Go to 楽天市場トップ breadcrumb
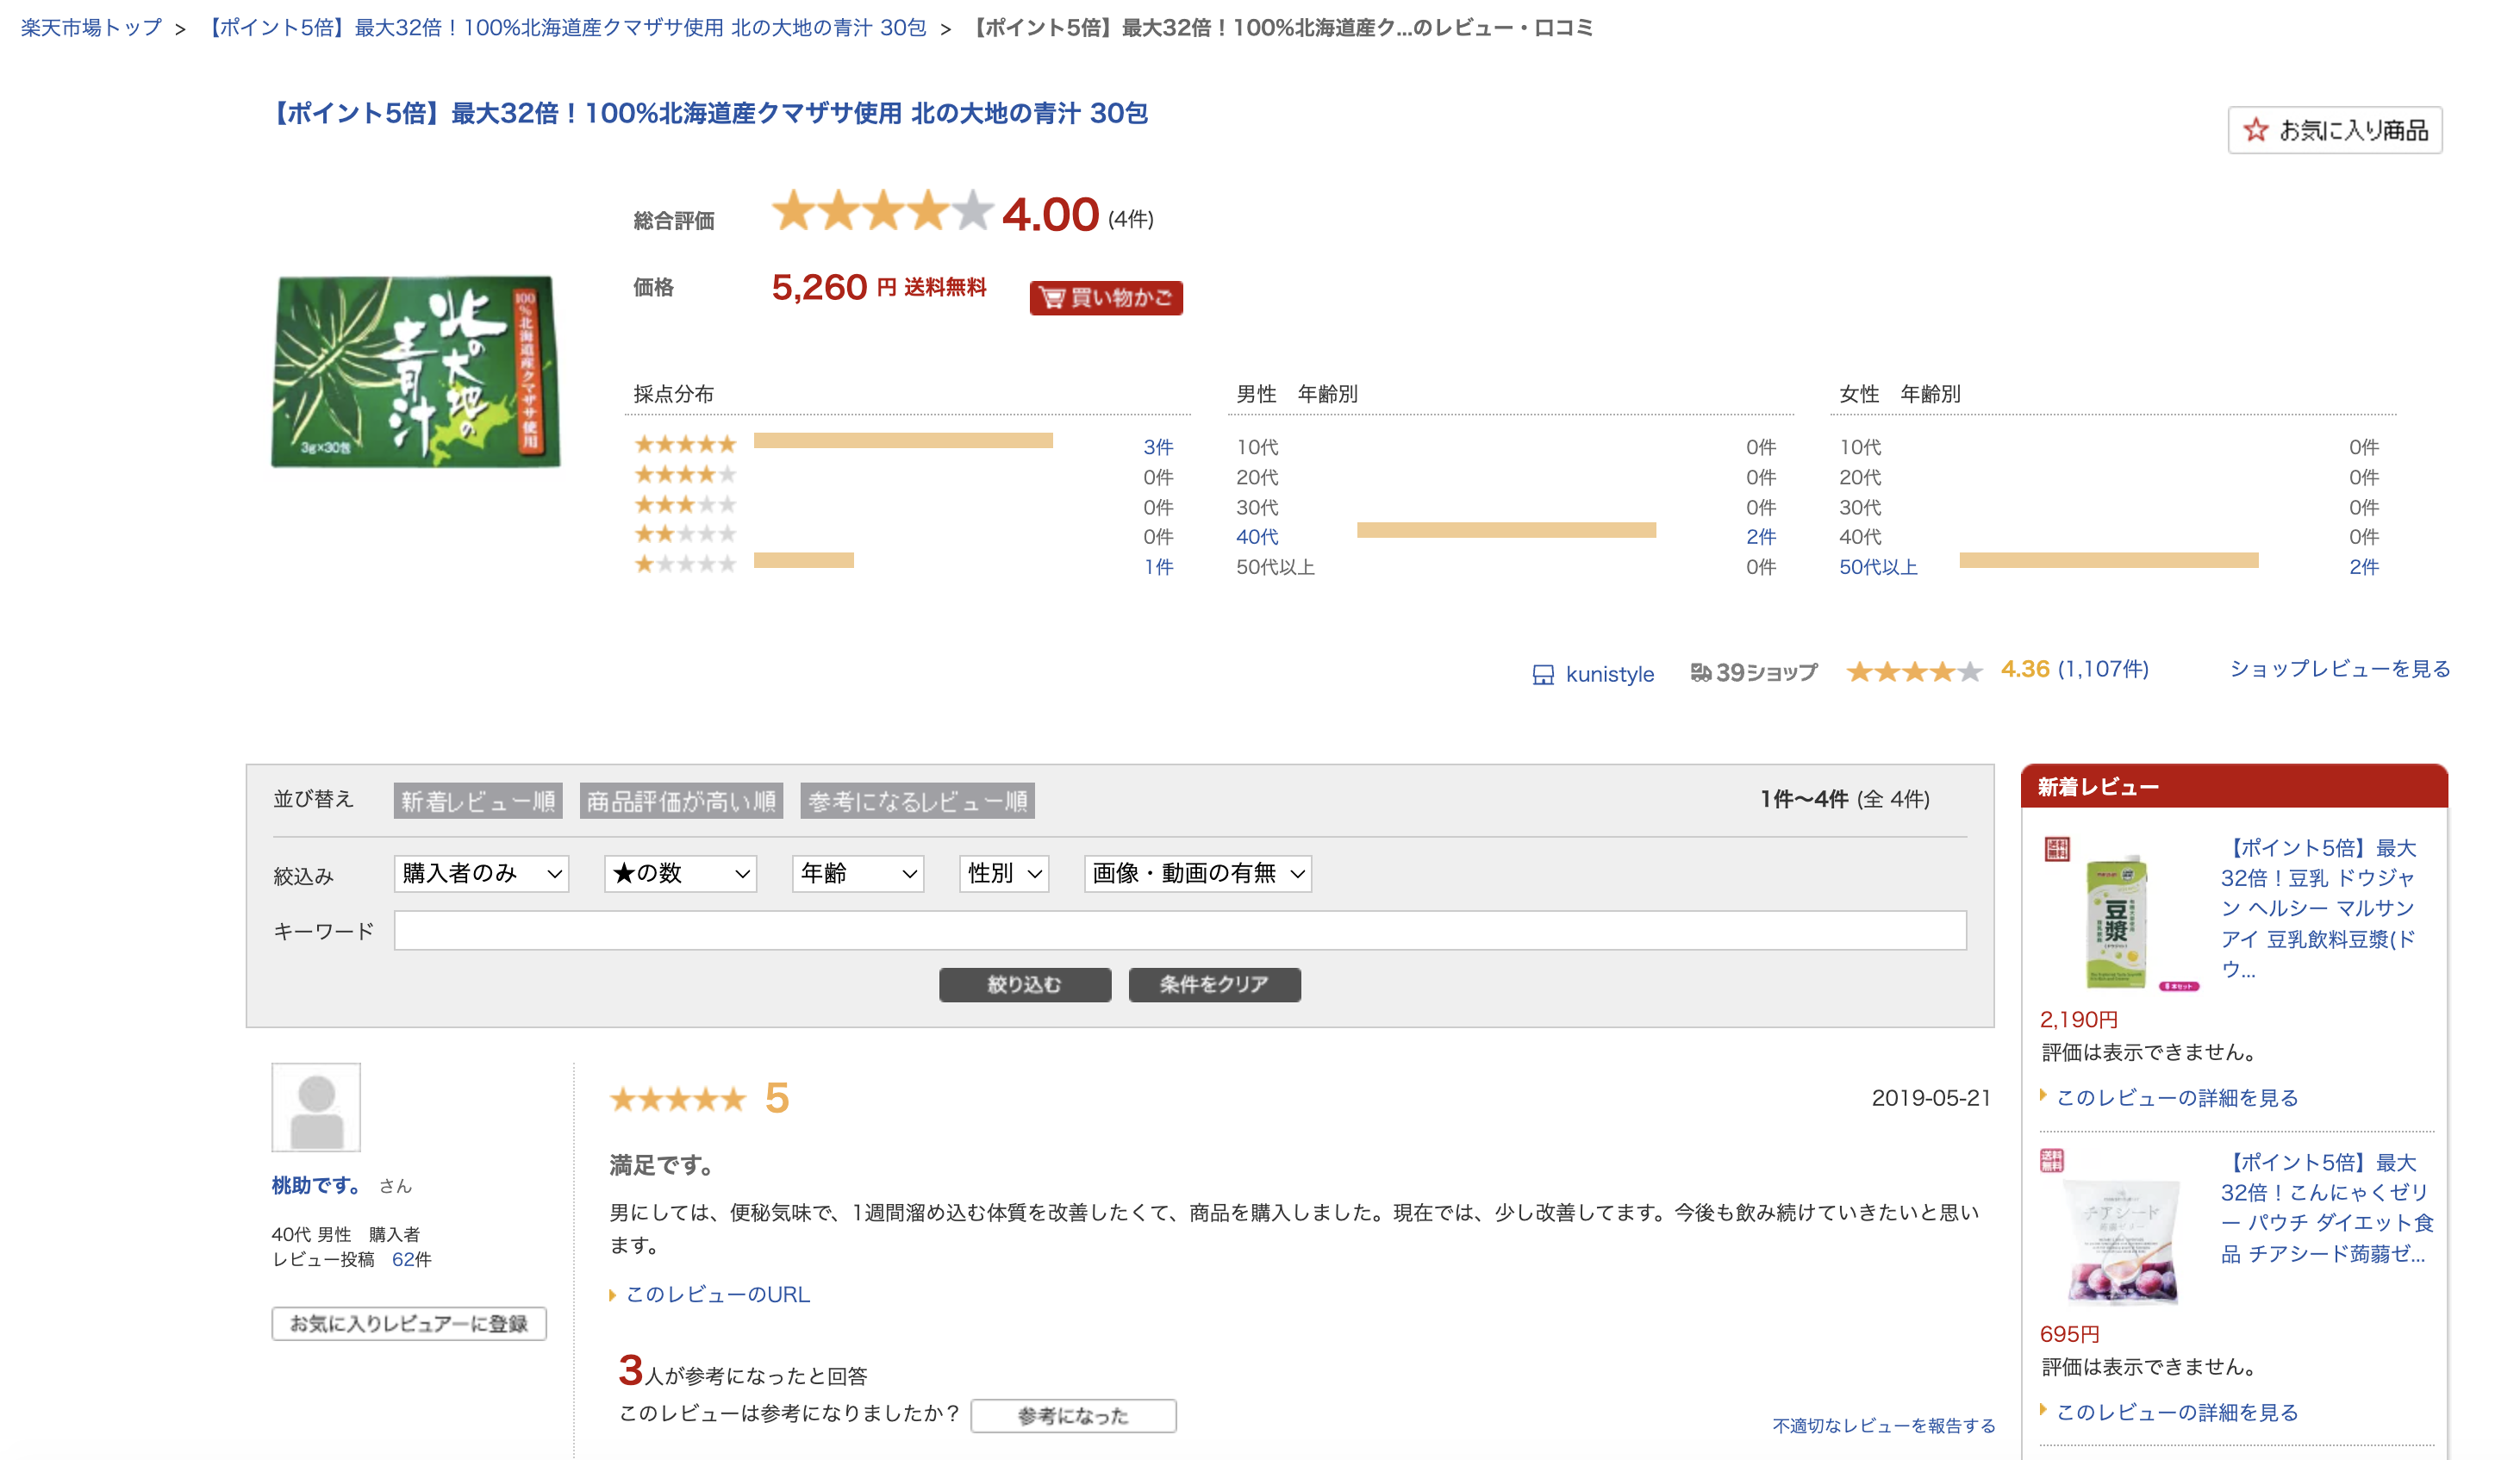This screenshot has height=1460, width=2520. (91, 28)
